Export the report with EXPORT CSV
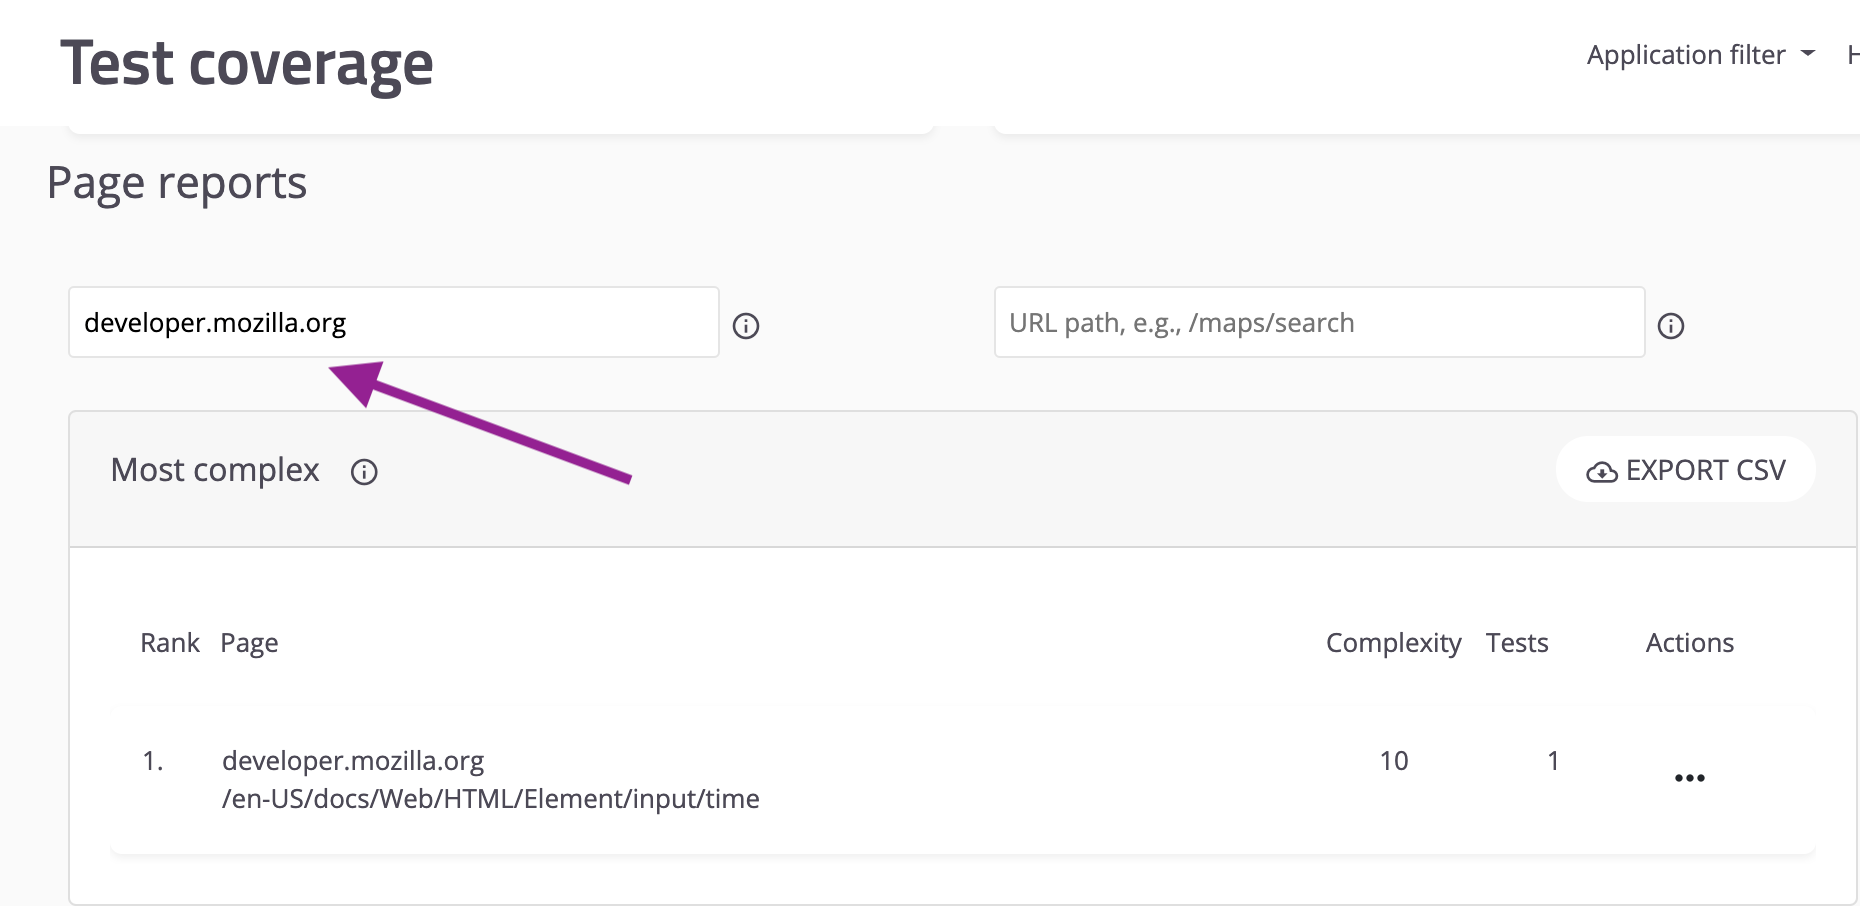The width and height of the screenshot is (1860, 906). point(1686,470)
